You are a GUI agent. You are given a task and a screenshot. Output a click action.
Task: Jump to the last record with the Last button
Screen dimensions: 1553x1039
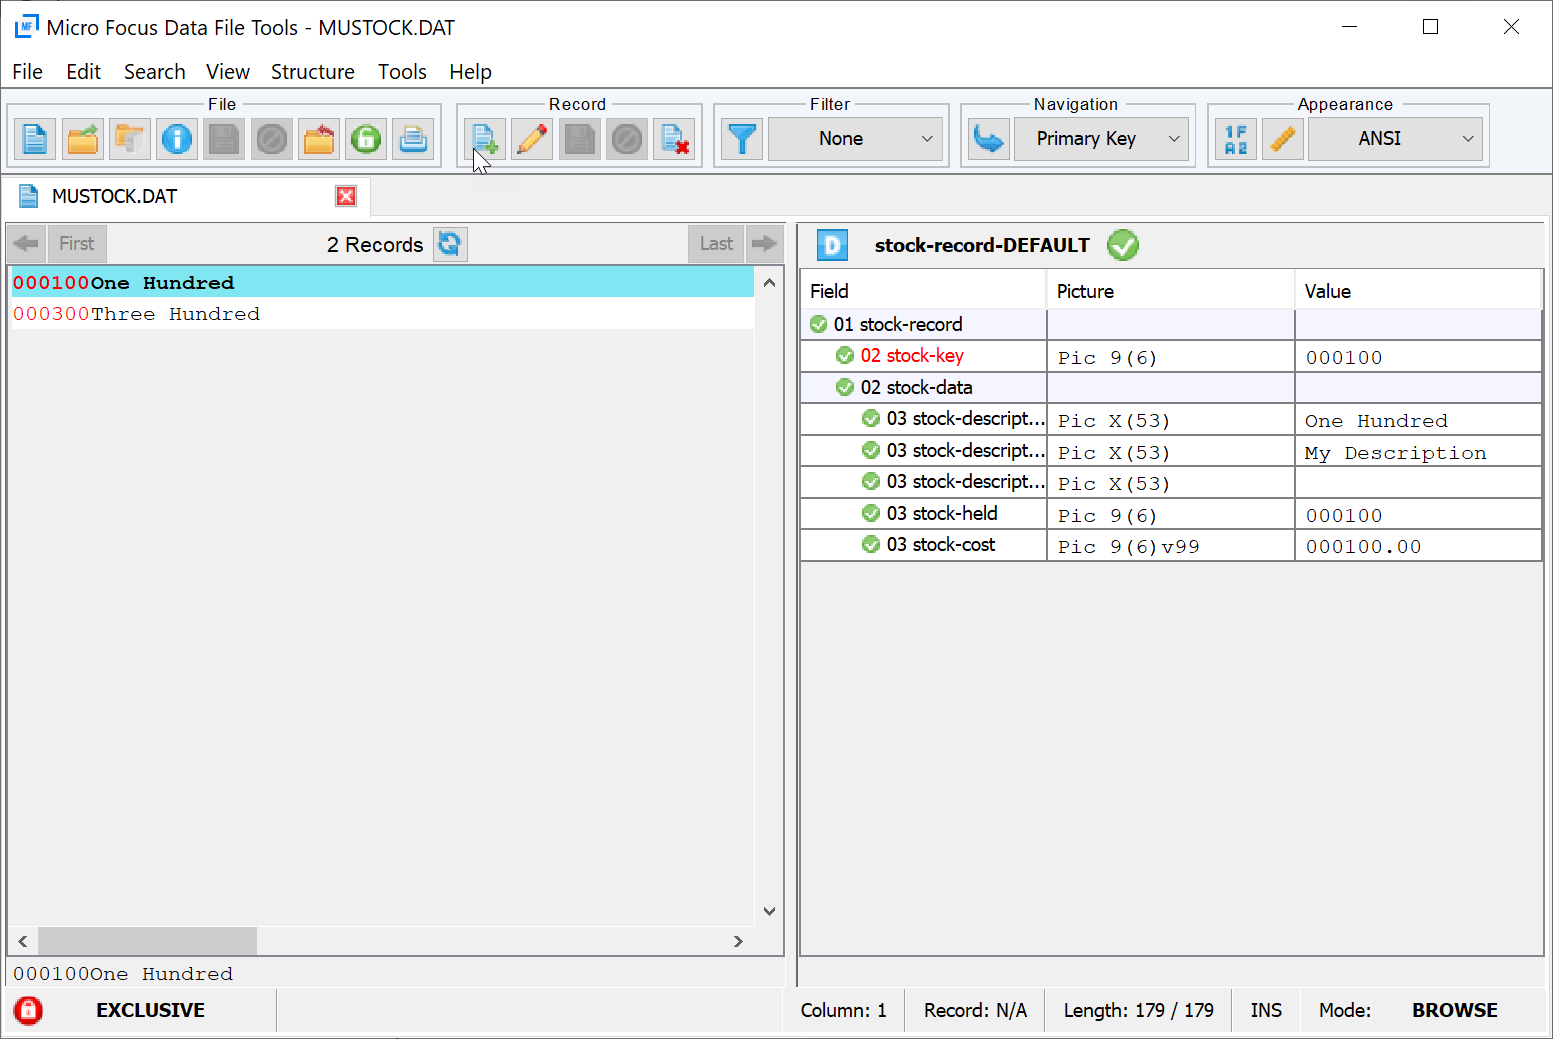click(715, 243)
